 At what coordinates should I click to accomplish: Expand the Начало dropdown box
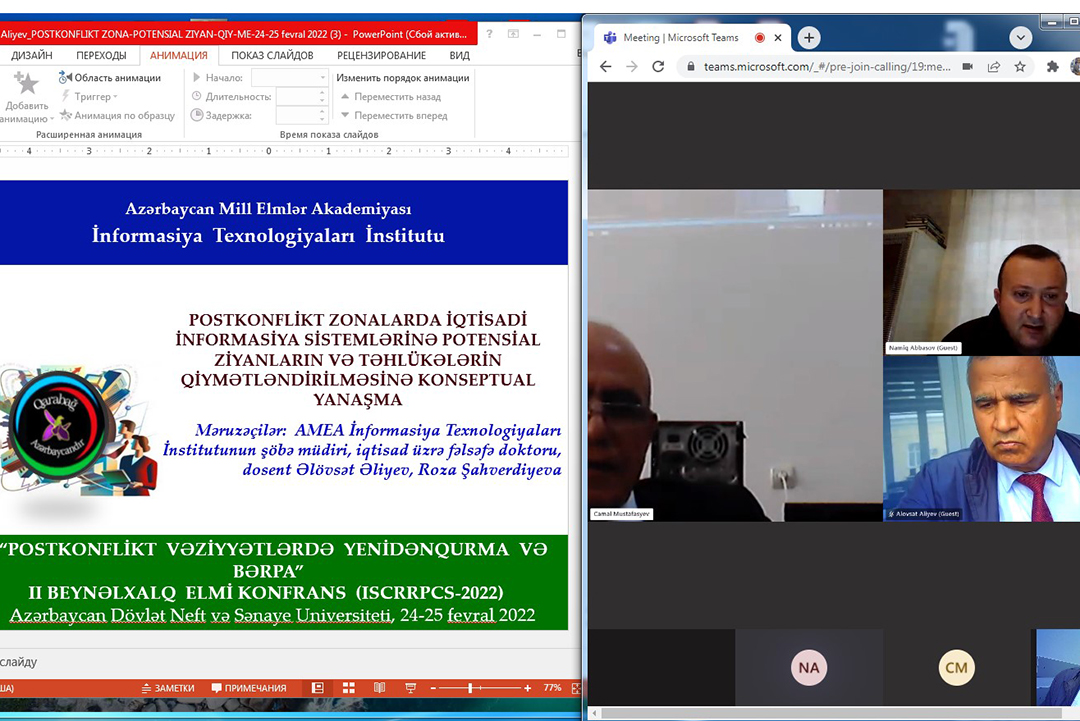point(322,78)
